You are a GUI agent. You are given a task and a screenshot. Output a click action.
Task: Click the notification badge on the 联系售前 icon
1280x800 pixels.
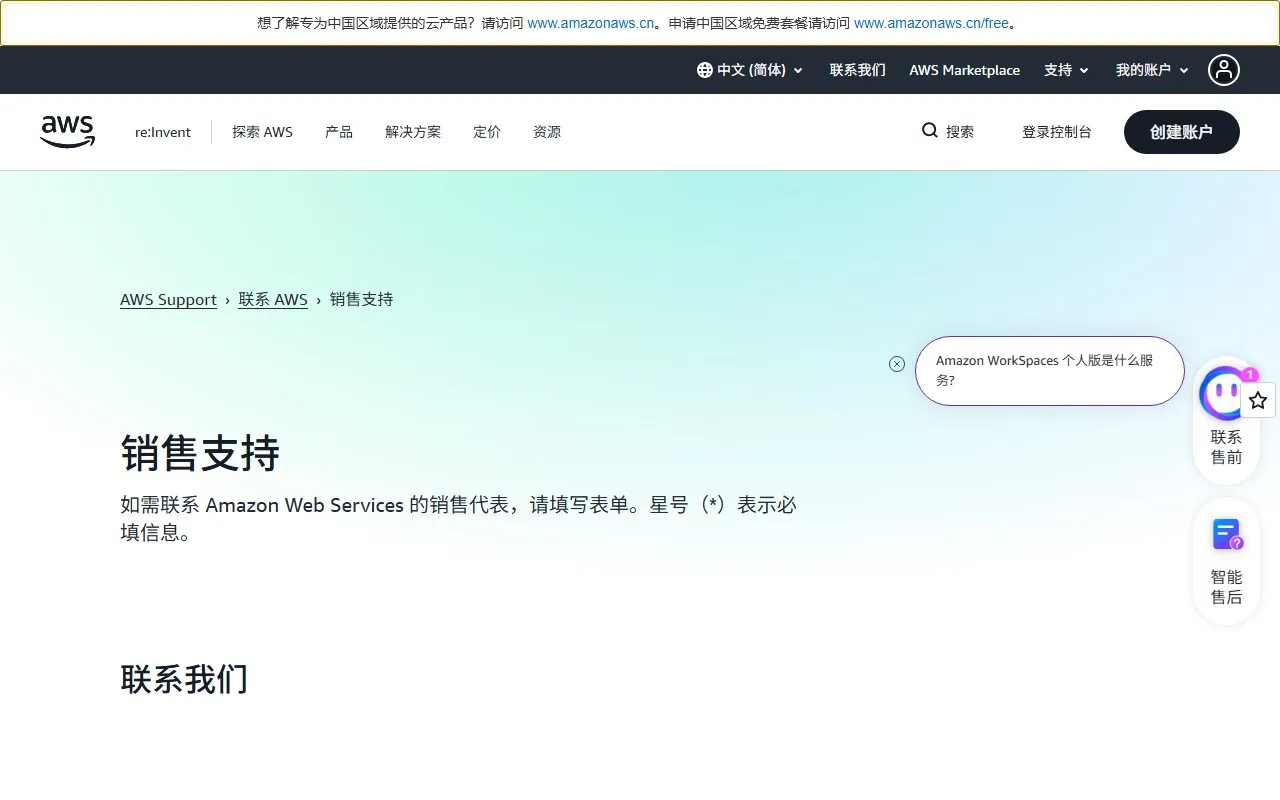click(1250, 375)
